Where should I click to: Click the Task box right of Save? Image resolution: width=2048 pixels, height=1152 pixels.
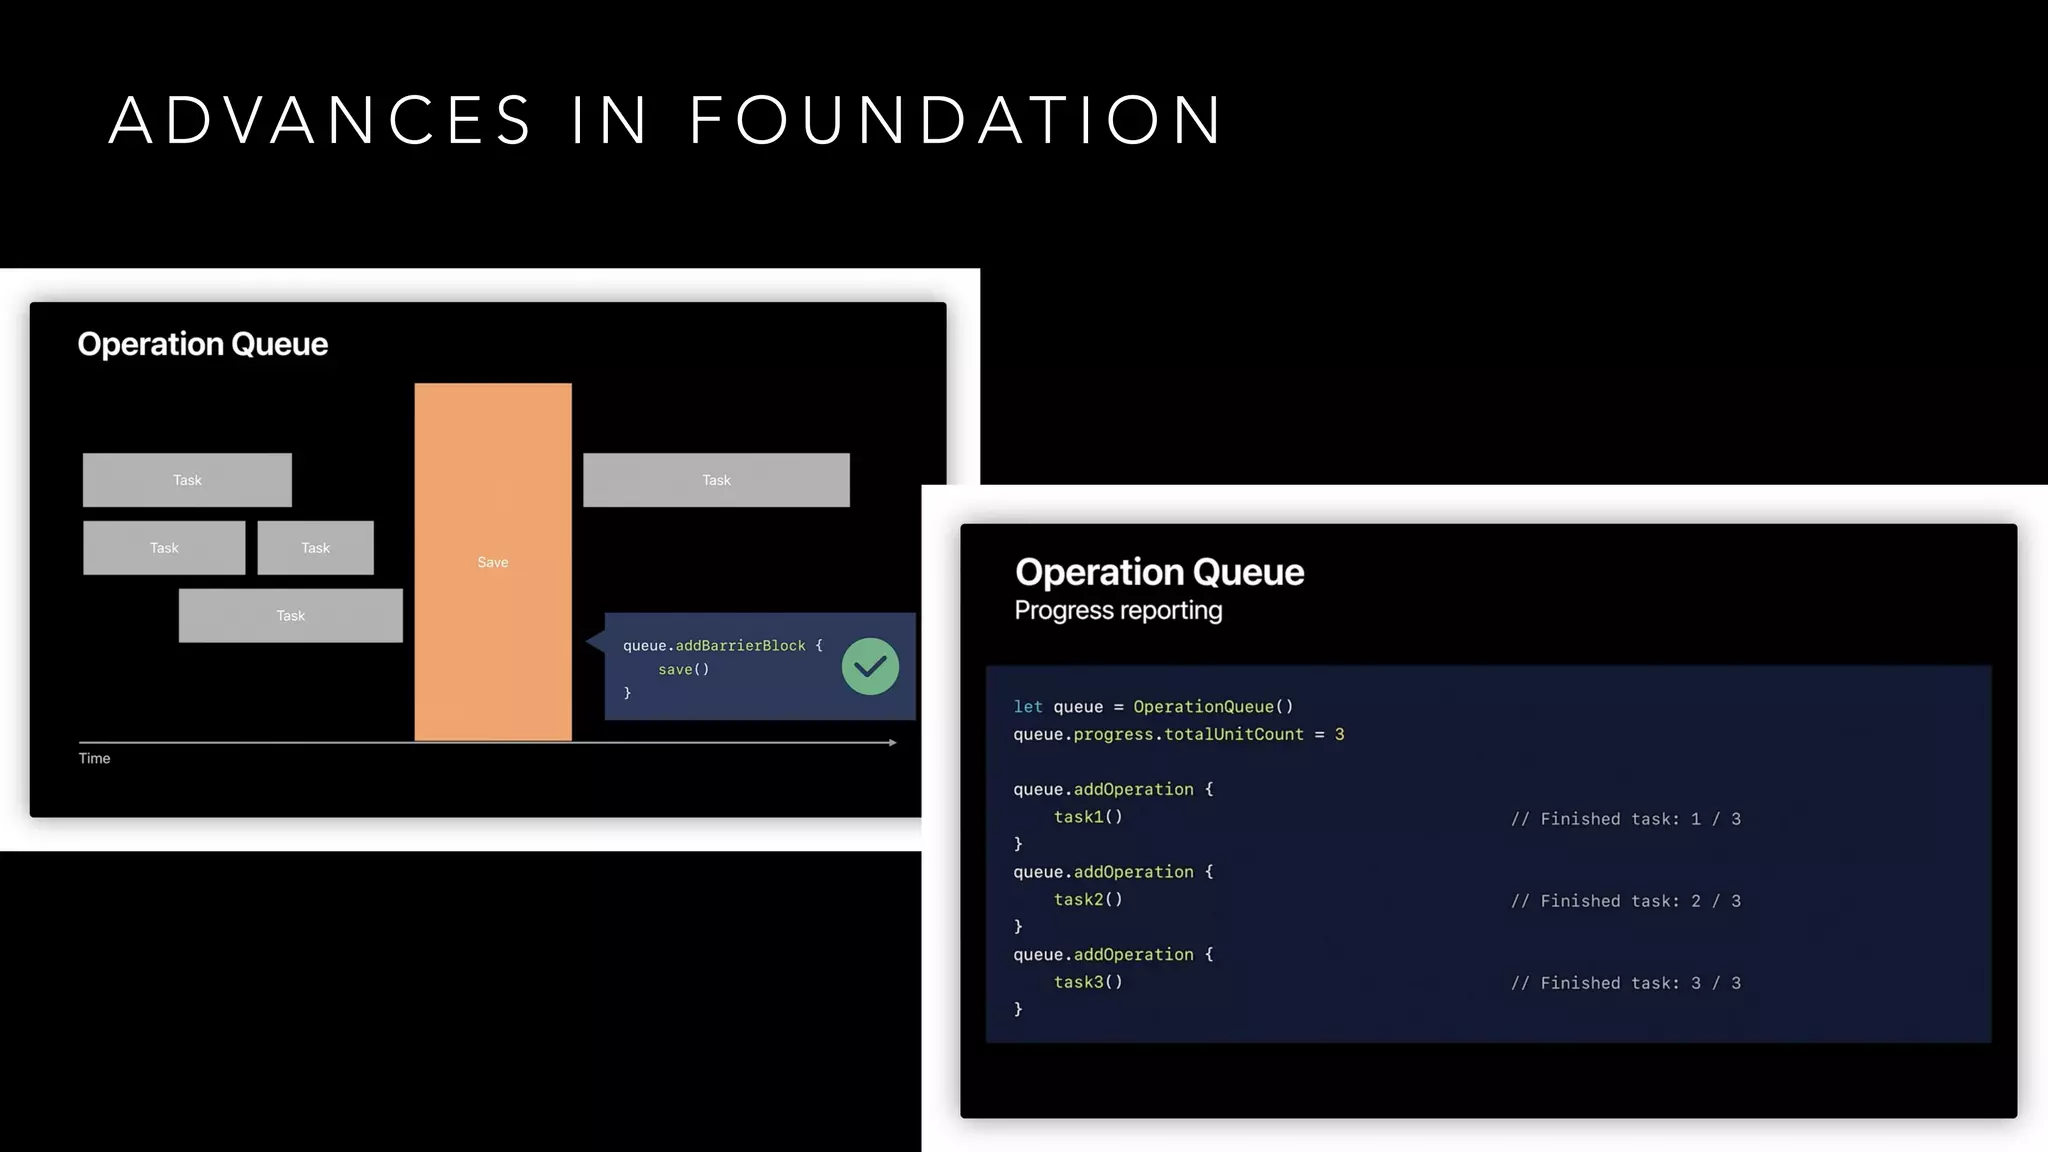(x=716, y=480)
